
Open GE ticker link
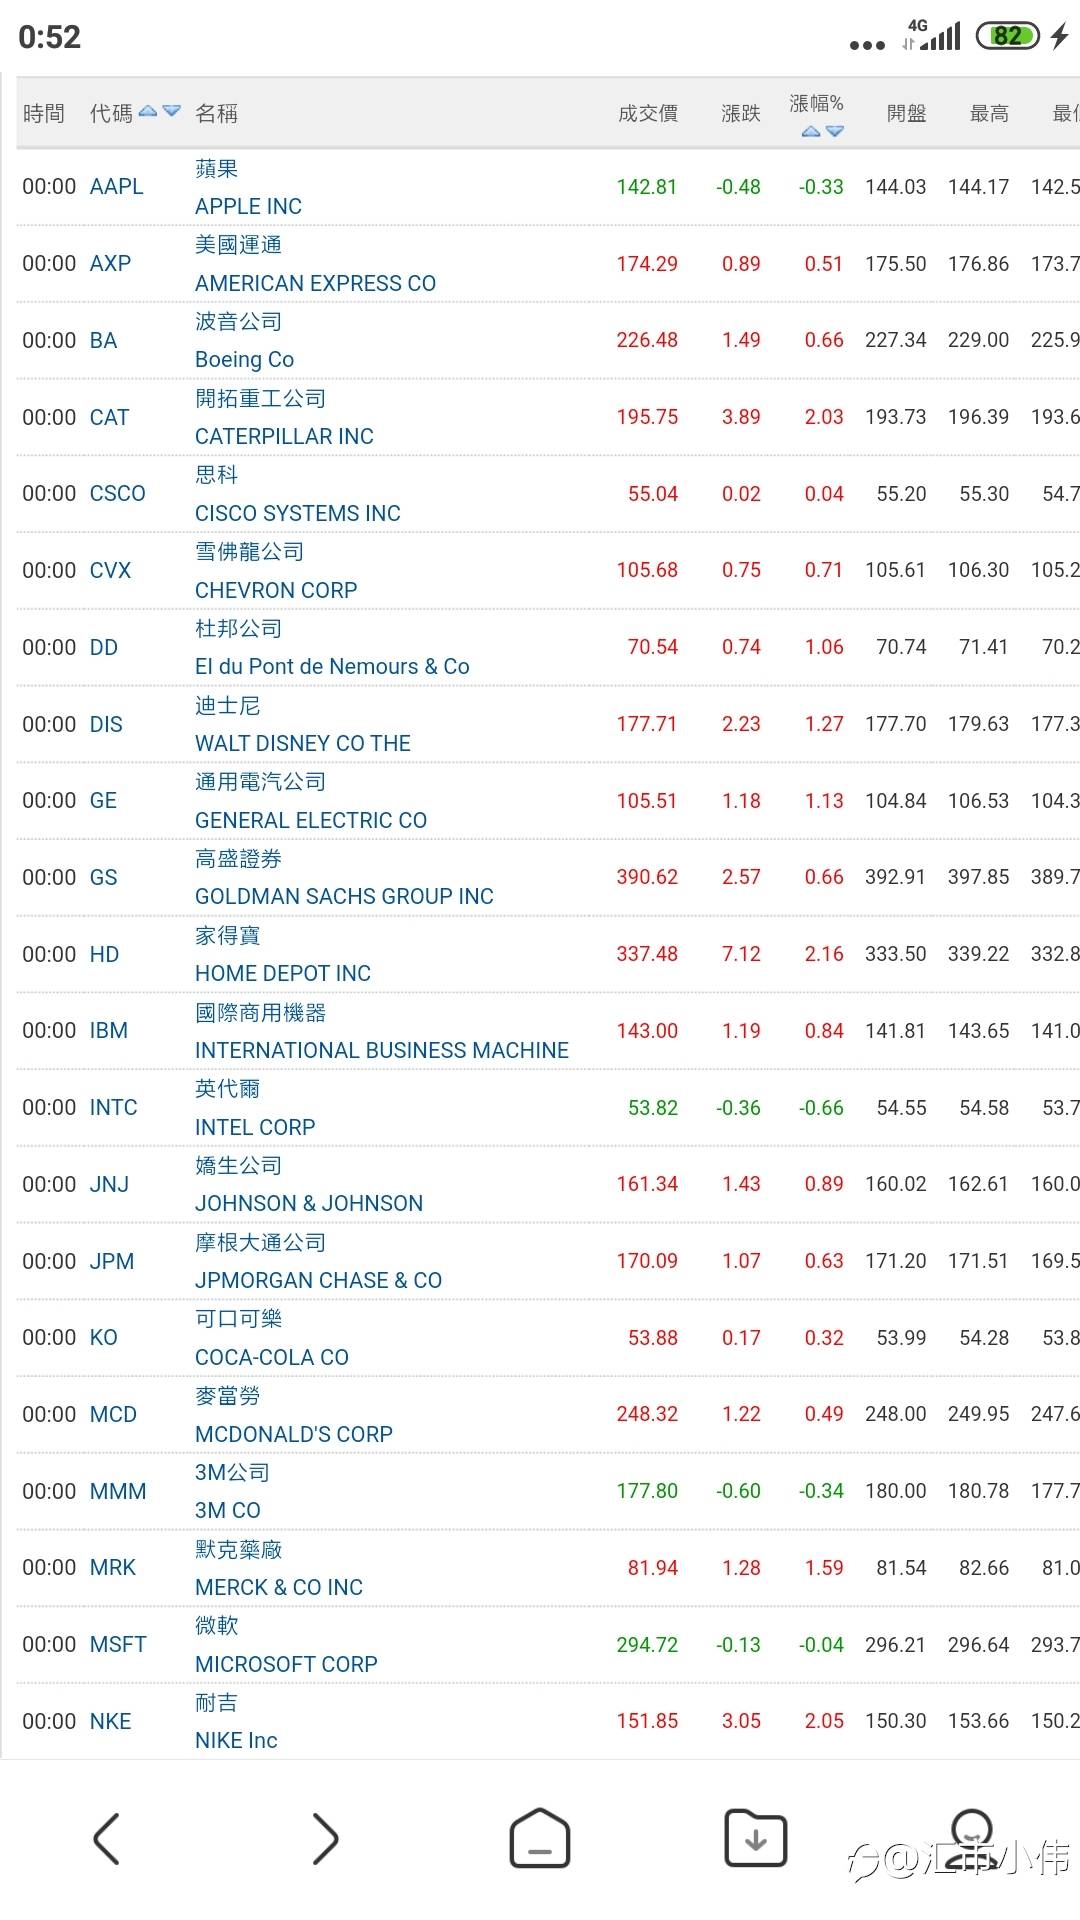[103, 801]
